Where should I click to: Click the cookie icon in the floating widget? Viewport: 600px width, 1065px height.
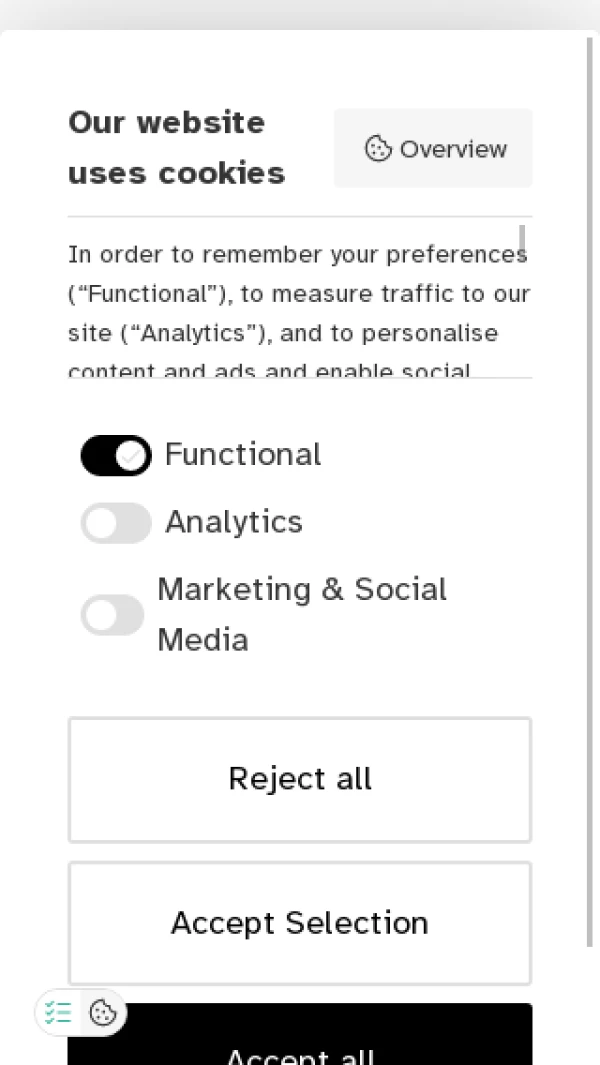click(x=103, y=1013)
